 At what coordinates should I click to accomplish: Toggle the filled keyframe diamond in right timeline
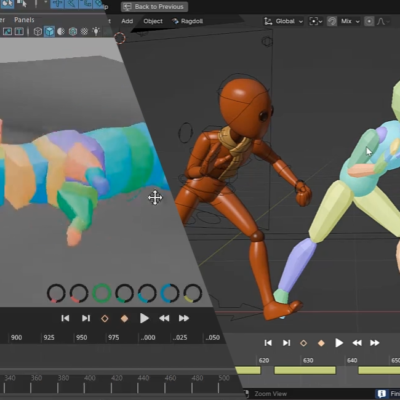(321, 343)
